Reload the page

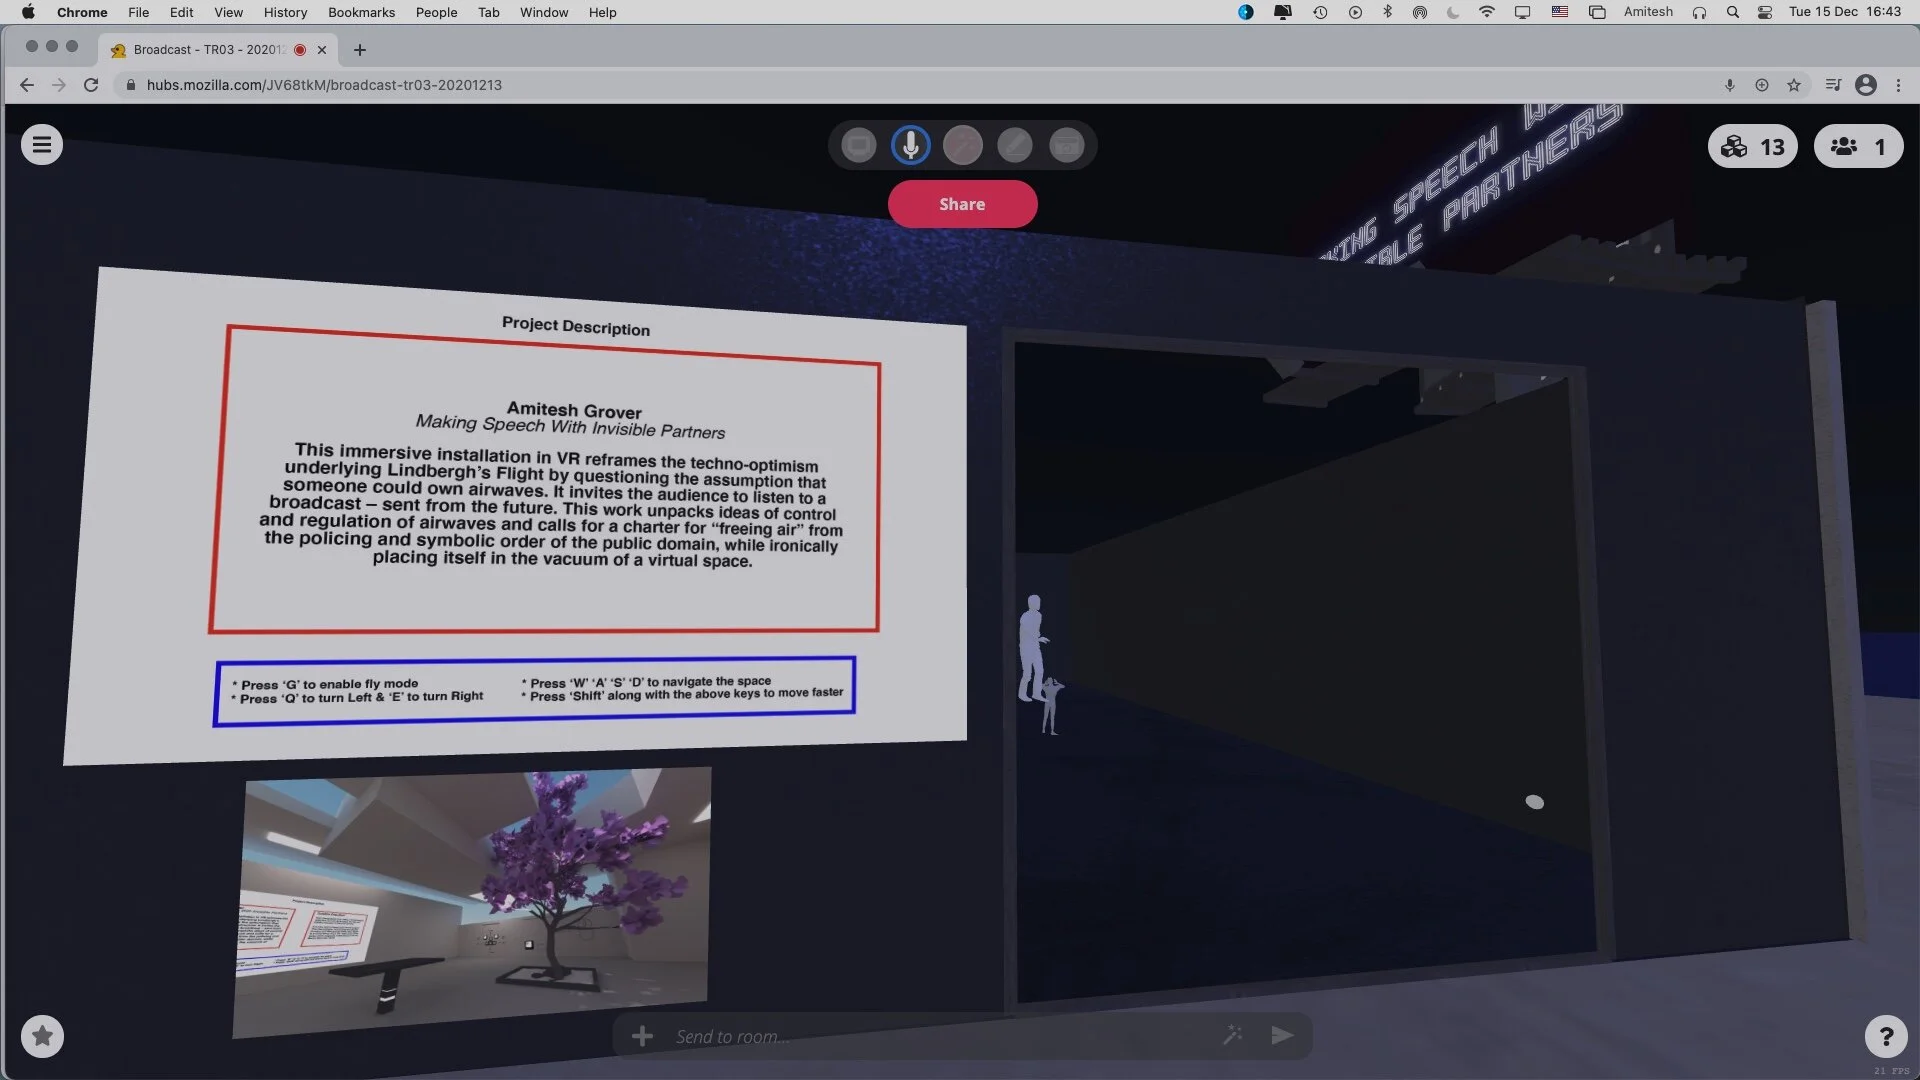click(91, 85)
